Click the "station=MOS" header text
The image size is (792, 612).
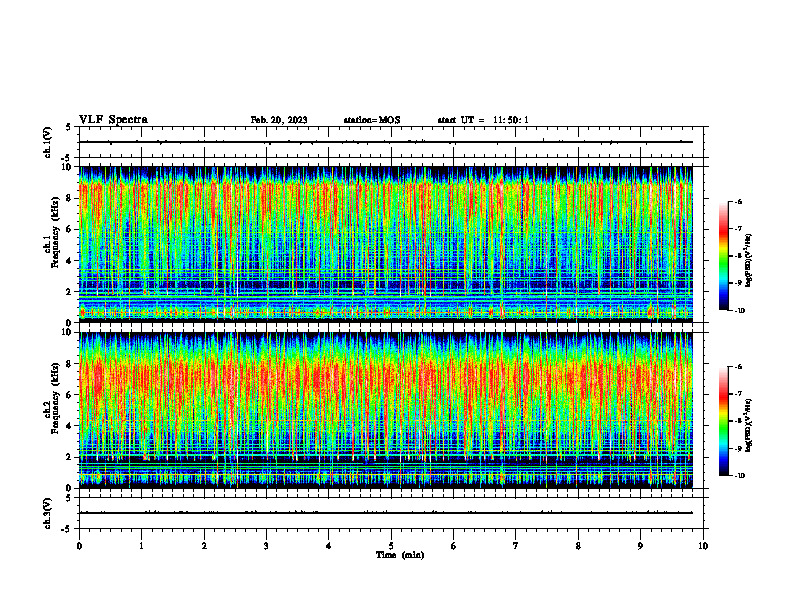click(372, 120)
